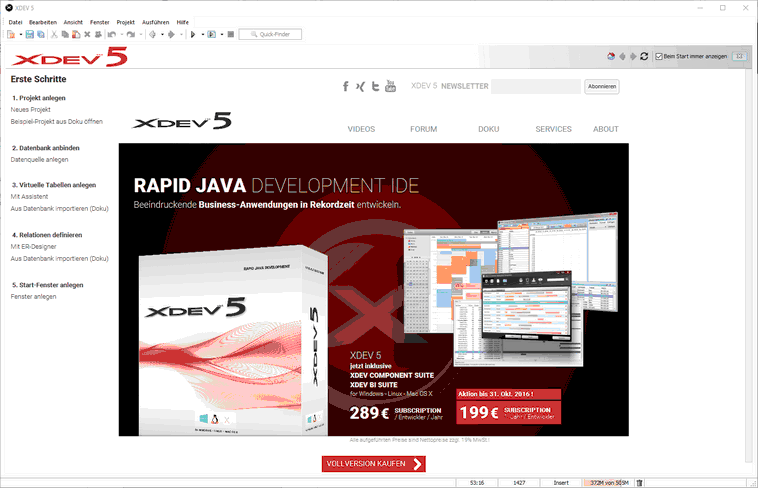Viewport: 758px width, 488px height.
Task: Open the run window dropdown arrow
Action: click(222, 34)
